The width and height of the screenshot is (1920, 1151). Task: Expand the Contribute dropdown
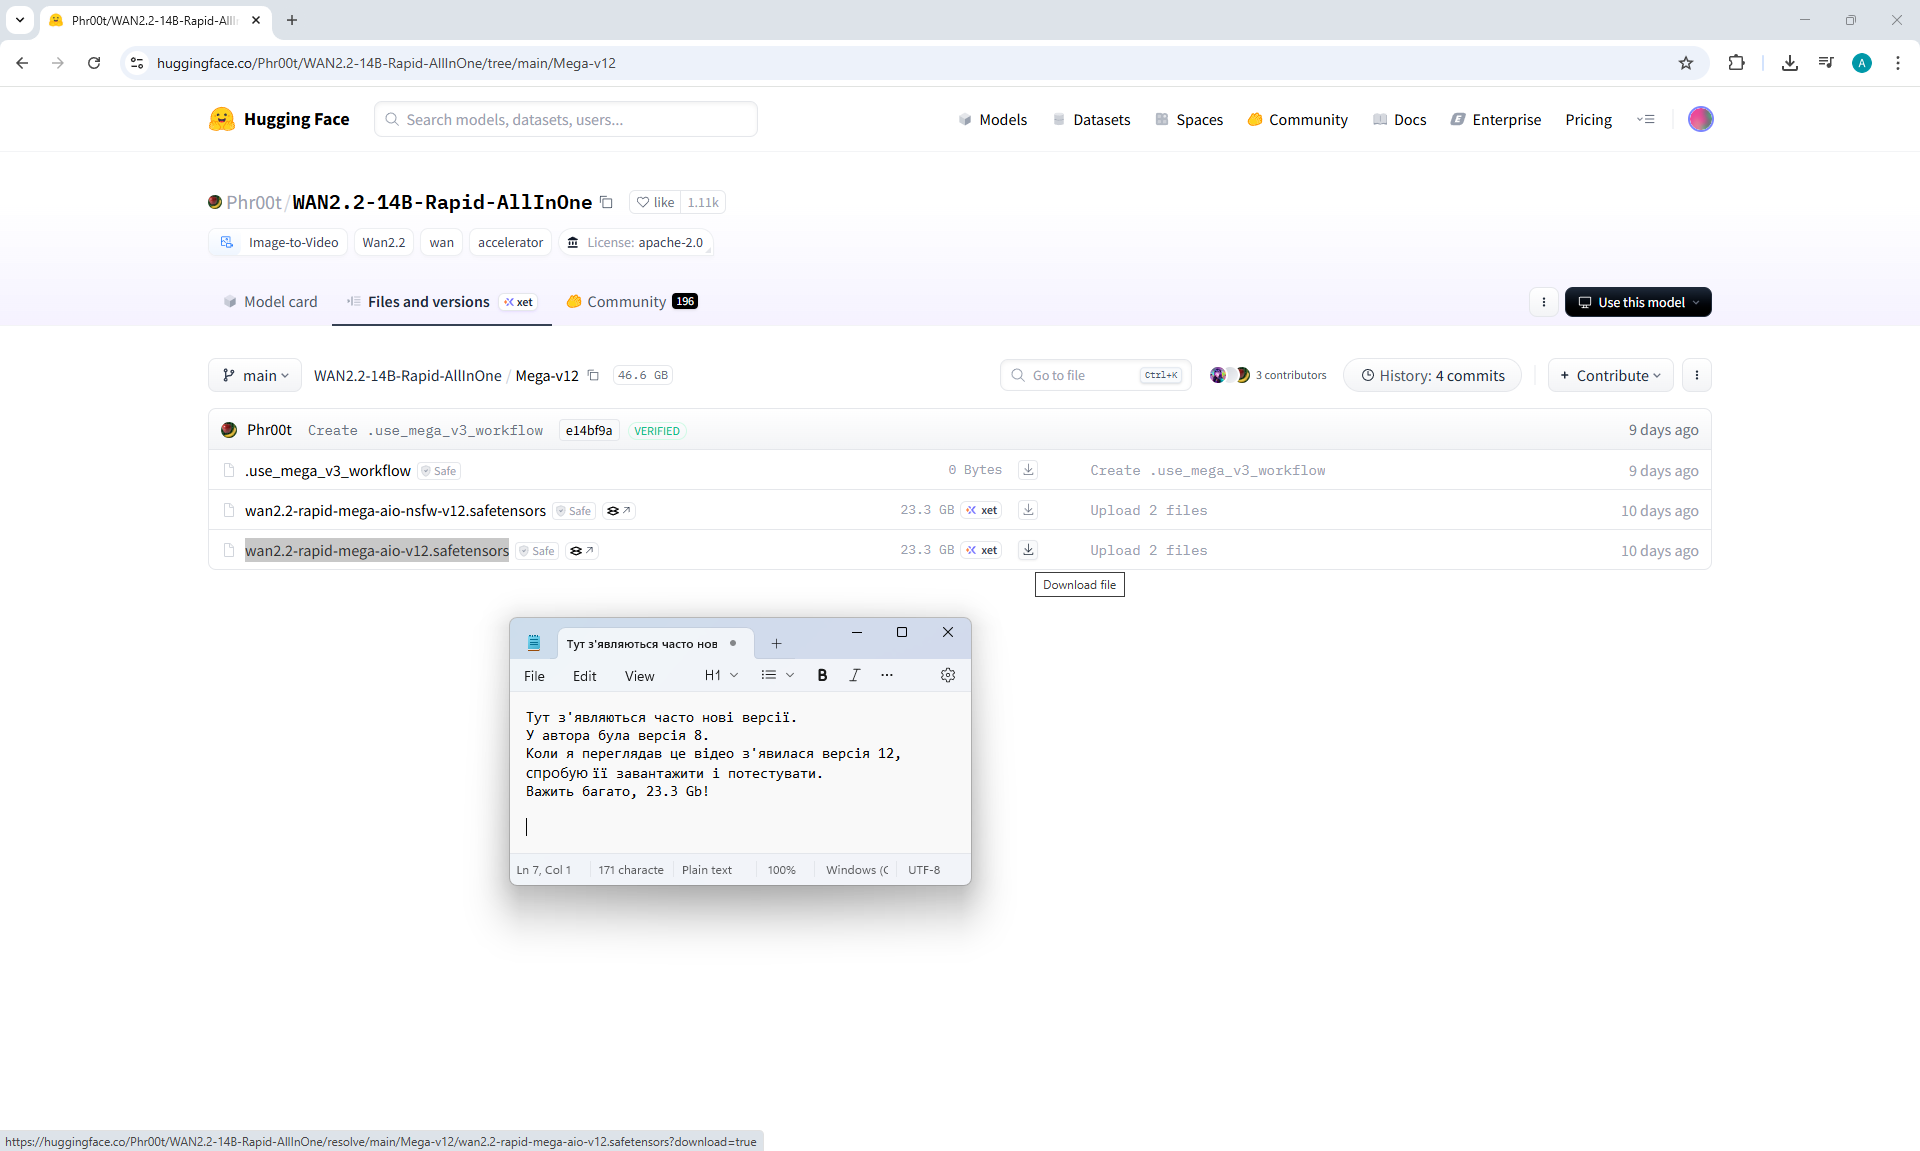(x=1610, y=375)
